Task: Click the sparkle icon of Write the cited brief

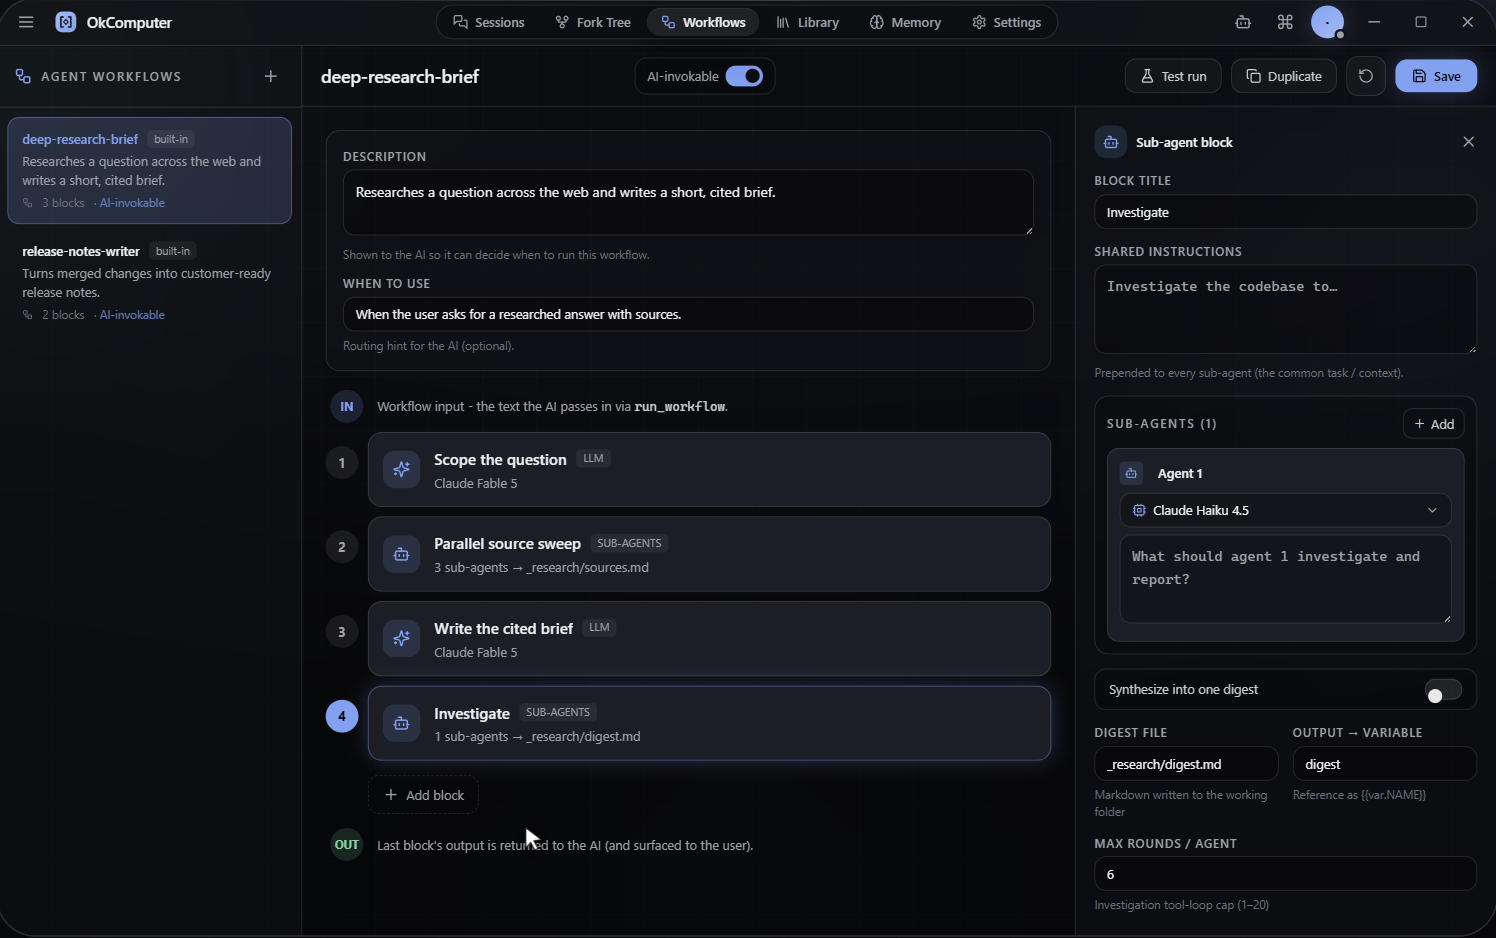Action: (401, 638)
